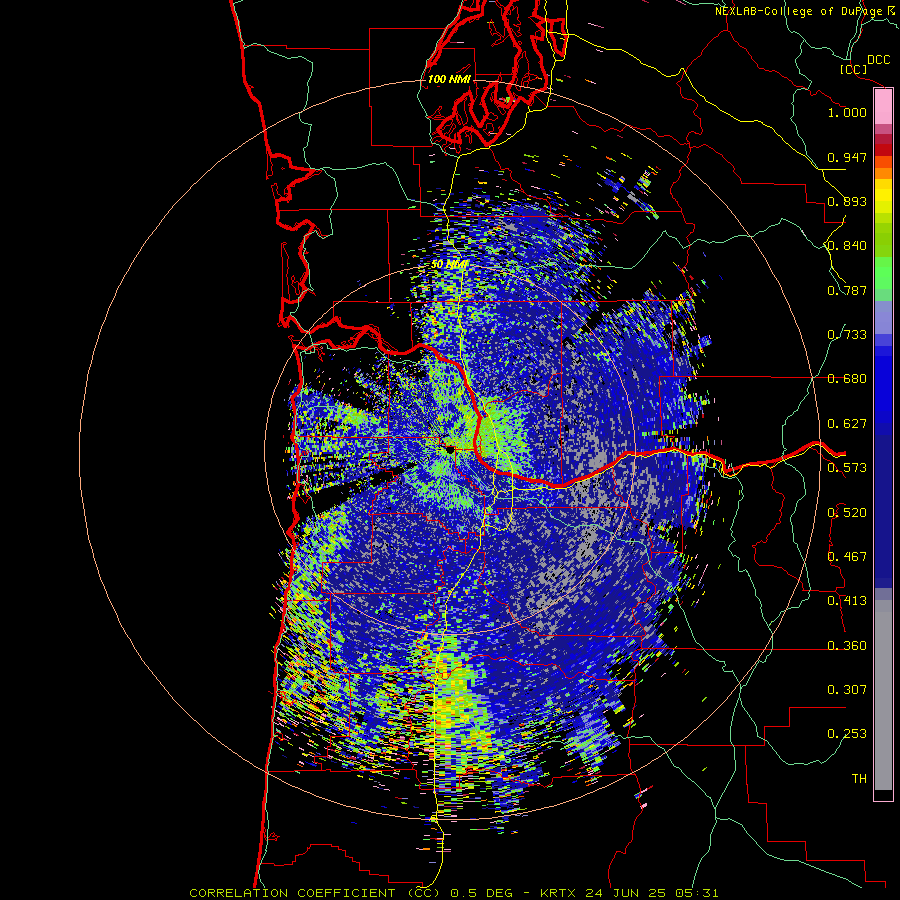Select the 0.627 legend value
The width and height of the screenshot is (900, 900).
coord(847,424)
